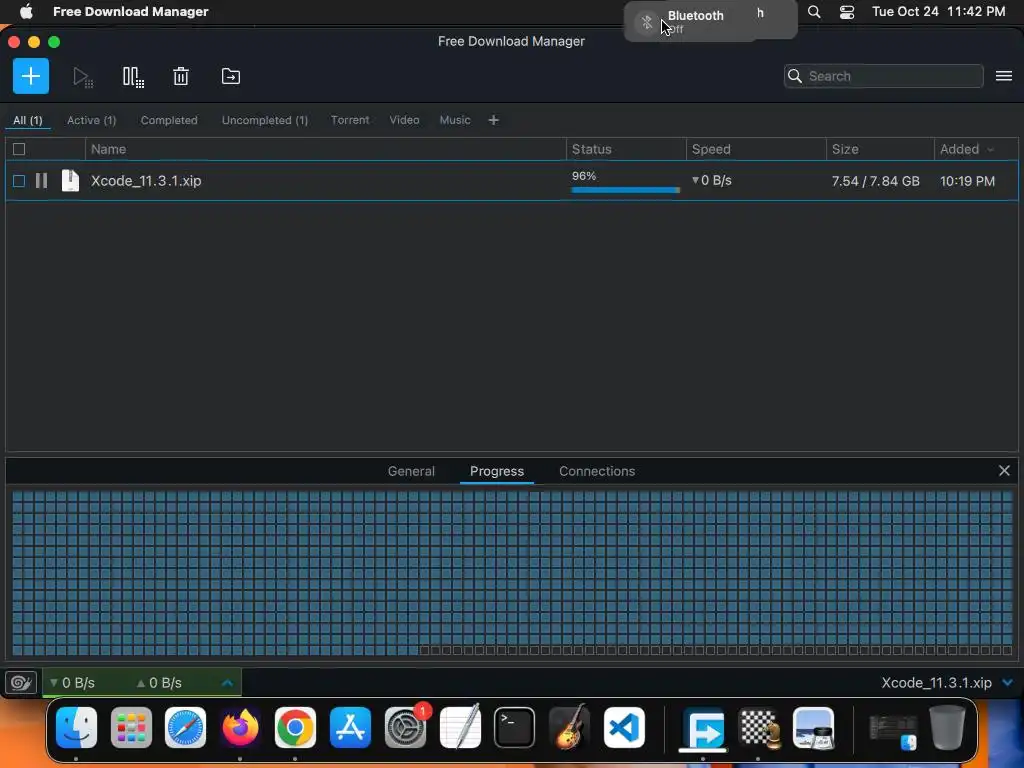Delete selected download with trash icon
Image resolution: width=1024 pixels, height=768 pixels.
[x=181, y=76]
